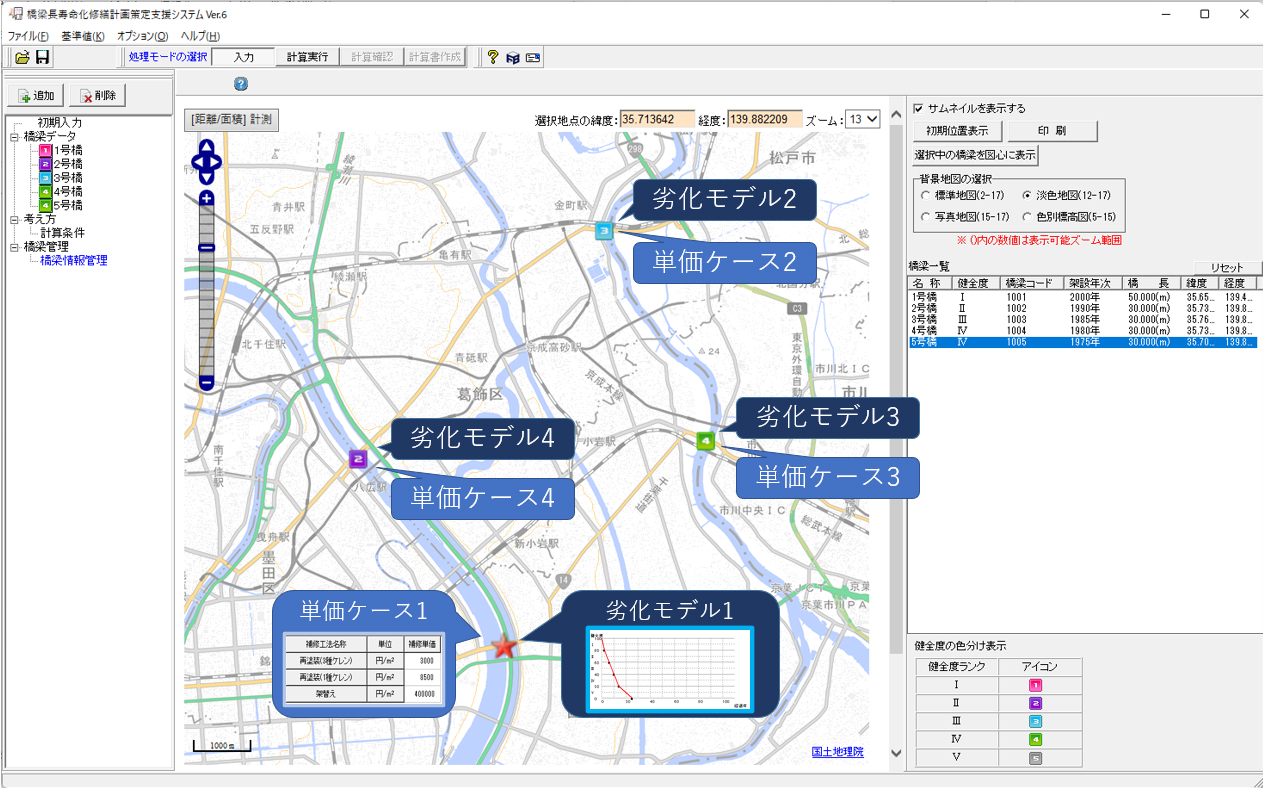The width and height of the screenshot is (1263, 788).
Task: Open the 基準値(K) menu
Action: (82, 35)
